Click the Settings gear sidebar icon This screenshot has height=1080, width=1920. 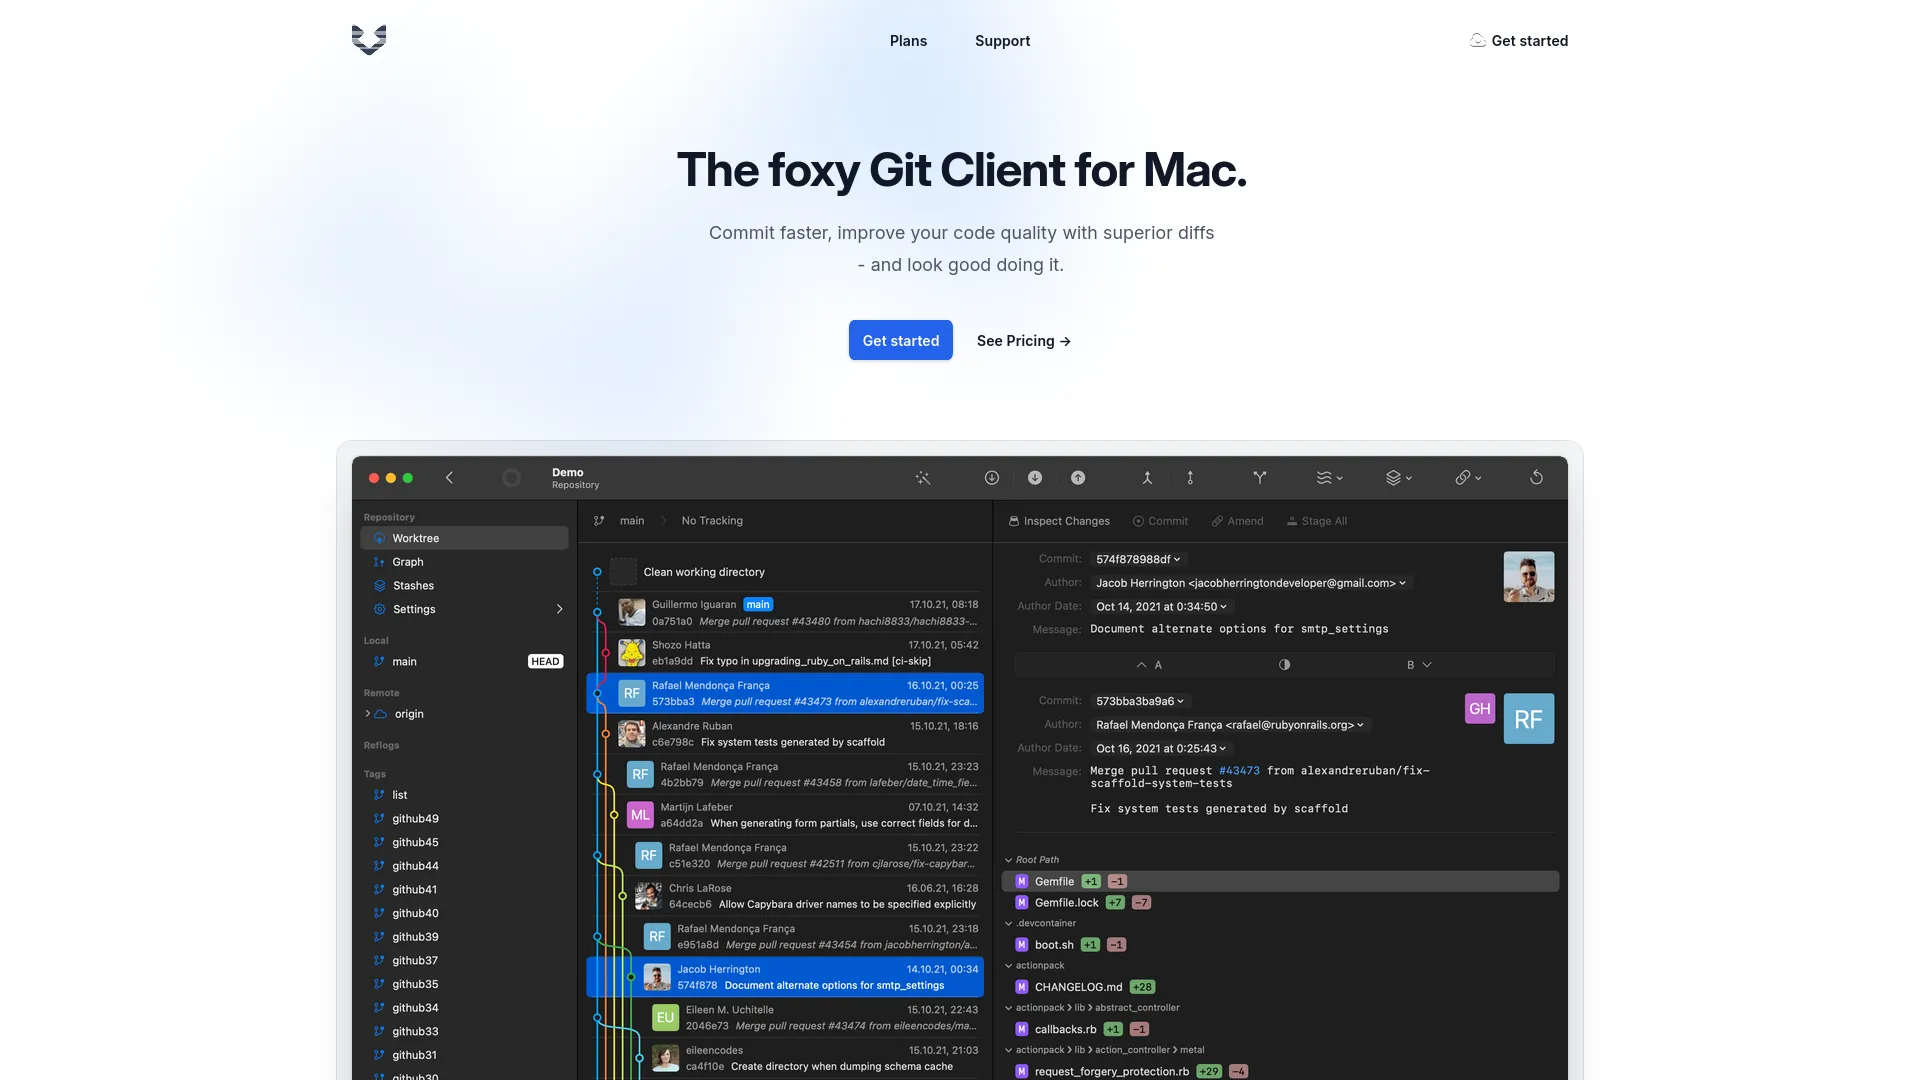click(x=380, y=609)
